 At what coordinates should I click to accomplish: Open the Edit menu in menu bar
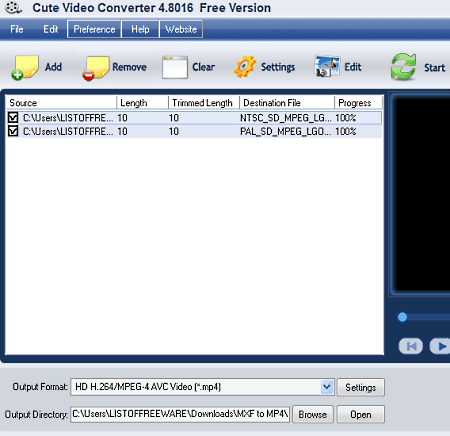(51, 29)
